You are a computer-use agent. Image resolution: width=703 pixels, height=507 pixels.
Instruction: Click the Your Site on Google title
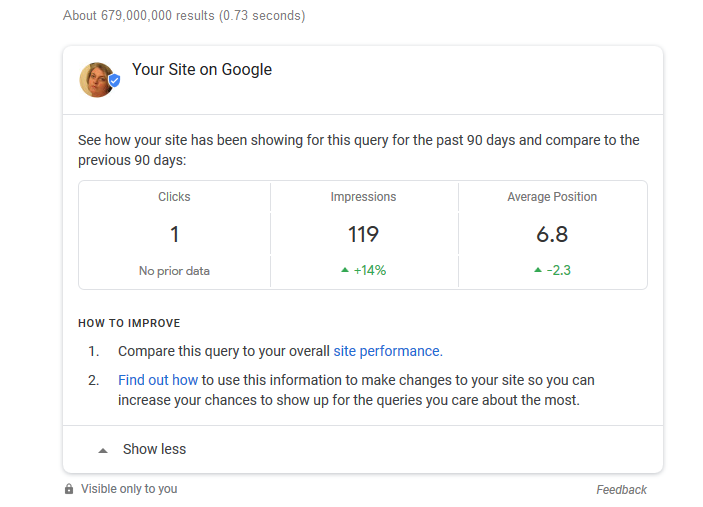[x=202, y=69]
